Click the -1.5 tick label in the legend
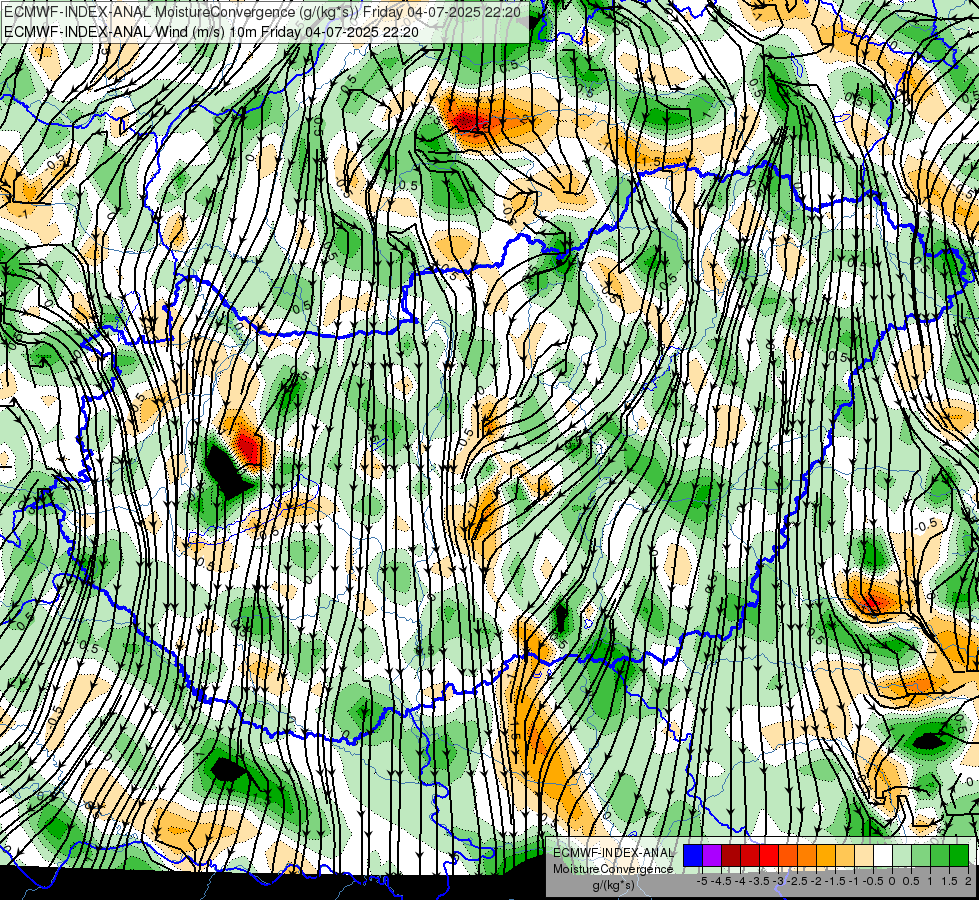Viewport: 979px width, 900px height. click(x=835, y=881)
